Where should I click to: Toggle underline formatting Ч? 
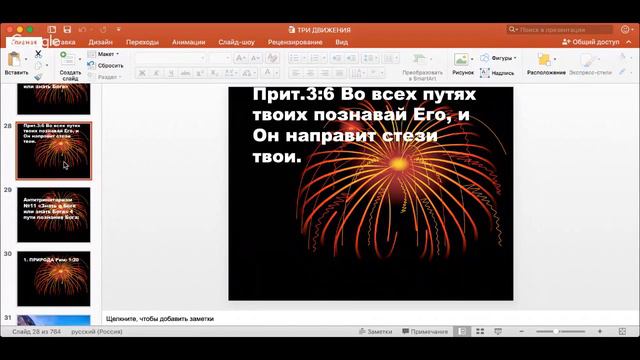(171, 73)
